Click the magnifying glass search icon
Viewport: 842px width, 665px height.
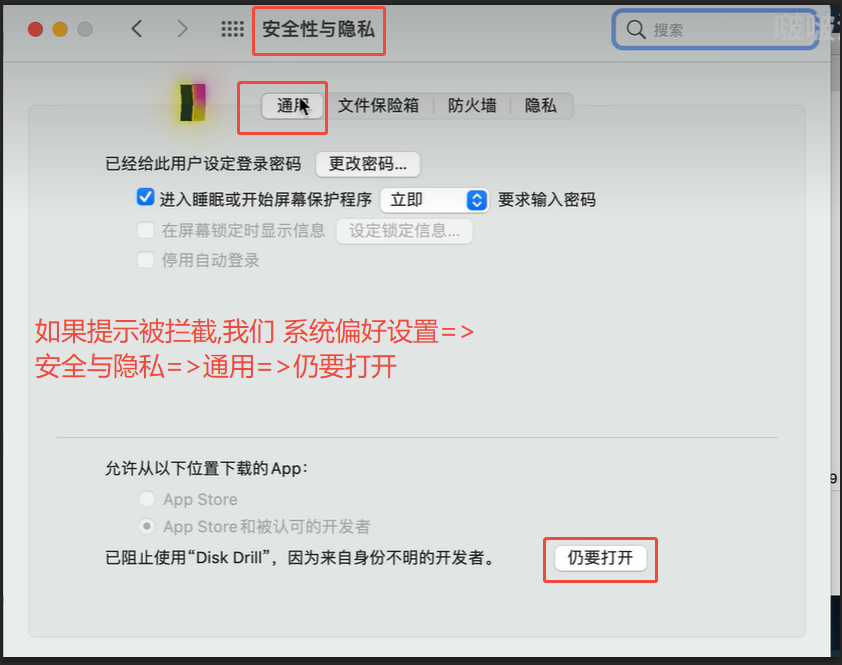(x=636, y=30)
